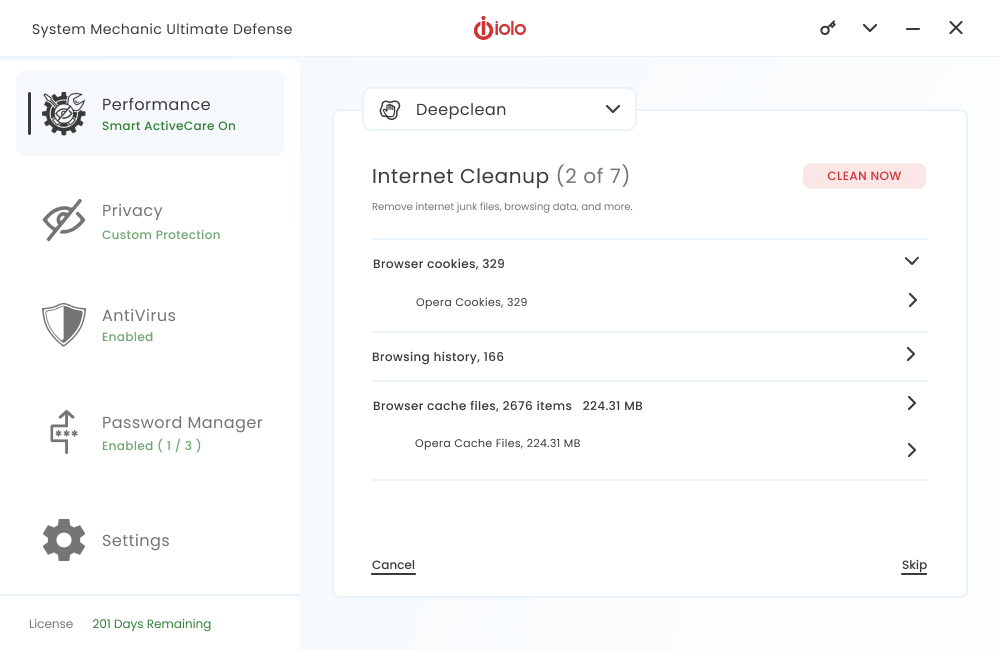Screen dimensions: 1000x650
Task: Click the Settings gear icon
Action: click(64, 540)
